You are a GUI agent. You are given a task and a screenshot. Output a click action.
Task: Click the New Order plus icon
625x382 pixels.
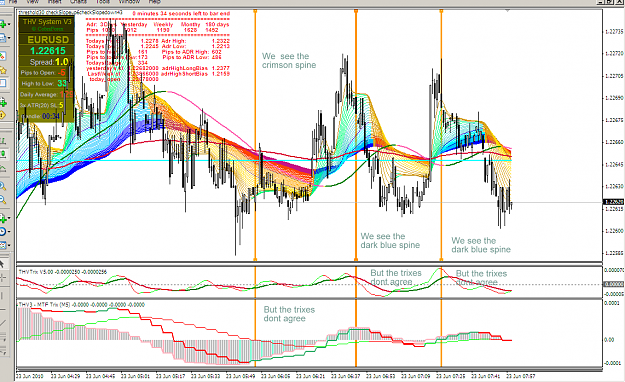3,102
